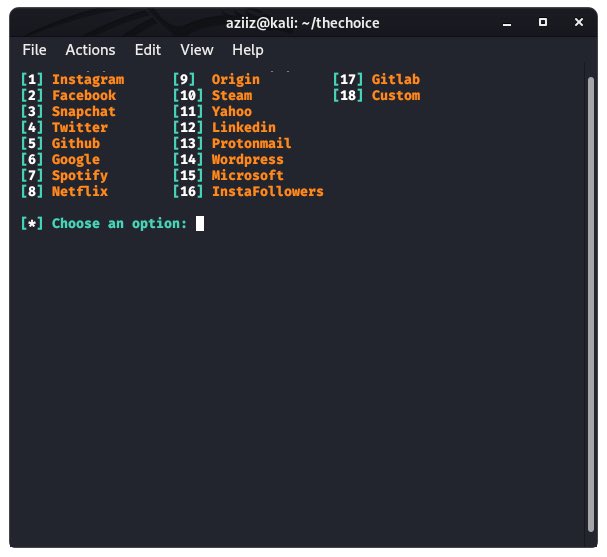607x557 pixels.
Task: Click the Gitlab option text
Action: click(396, 79)
